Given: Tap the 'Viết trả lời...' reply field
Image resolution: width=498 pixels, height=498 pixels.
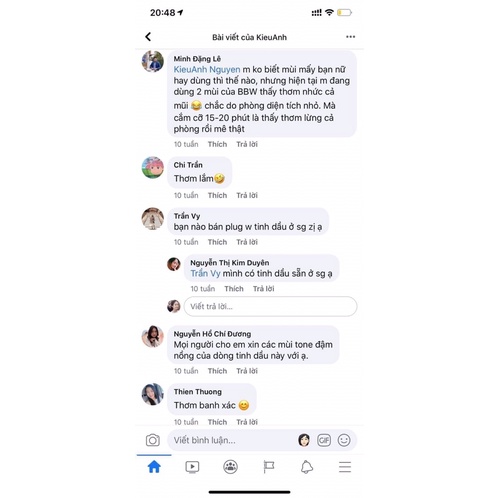Looking at the screenshot, I should point(270,306).
